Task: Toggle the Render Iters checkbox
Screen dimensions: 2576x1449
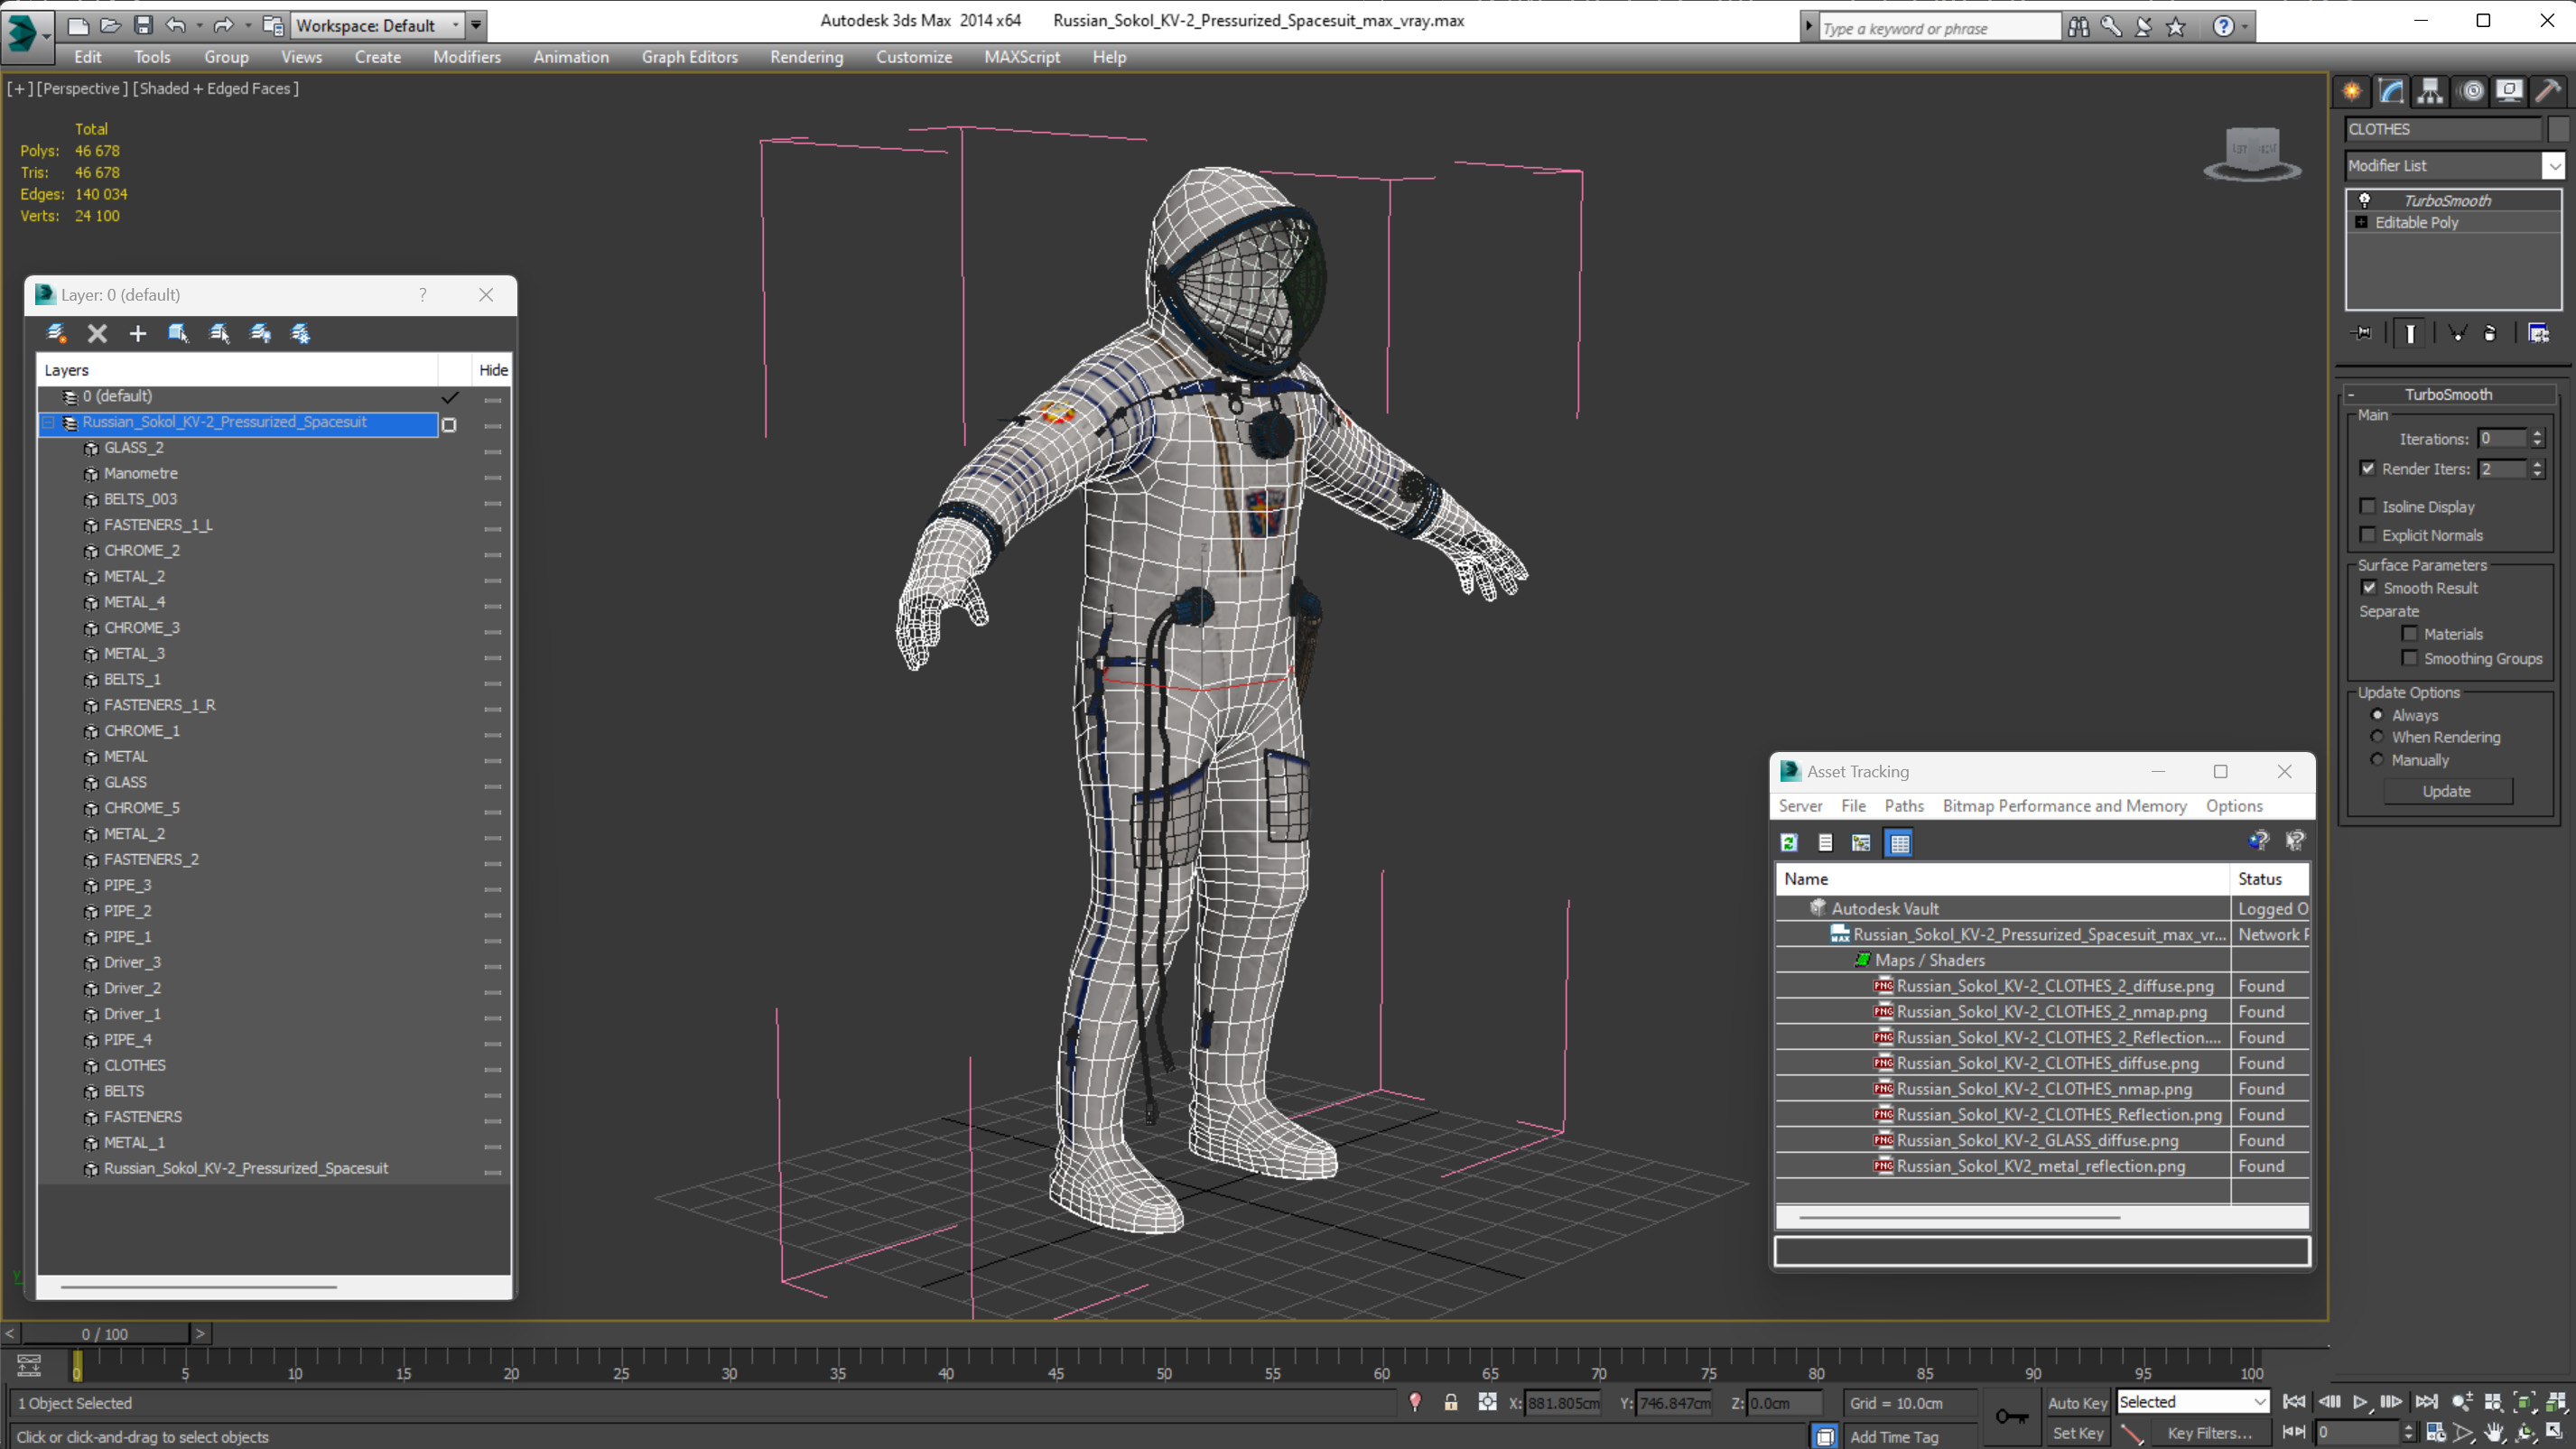Action: 2368,468
